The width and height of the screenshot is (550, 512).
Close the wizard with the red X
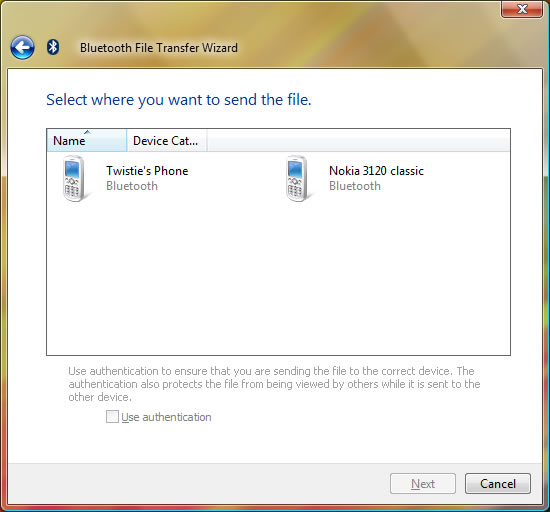[x=522, y=9]
